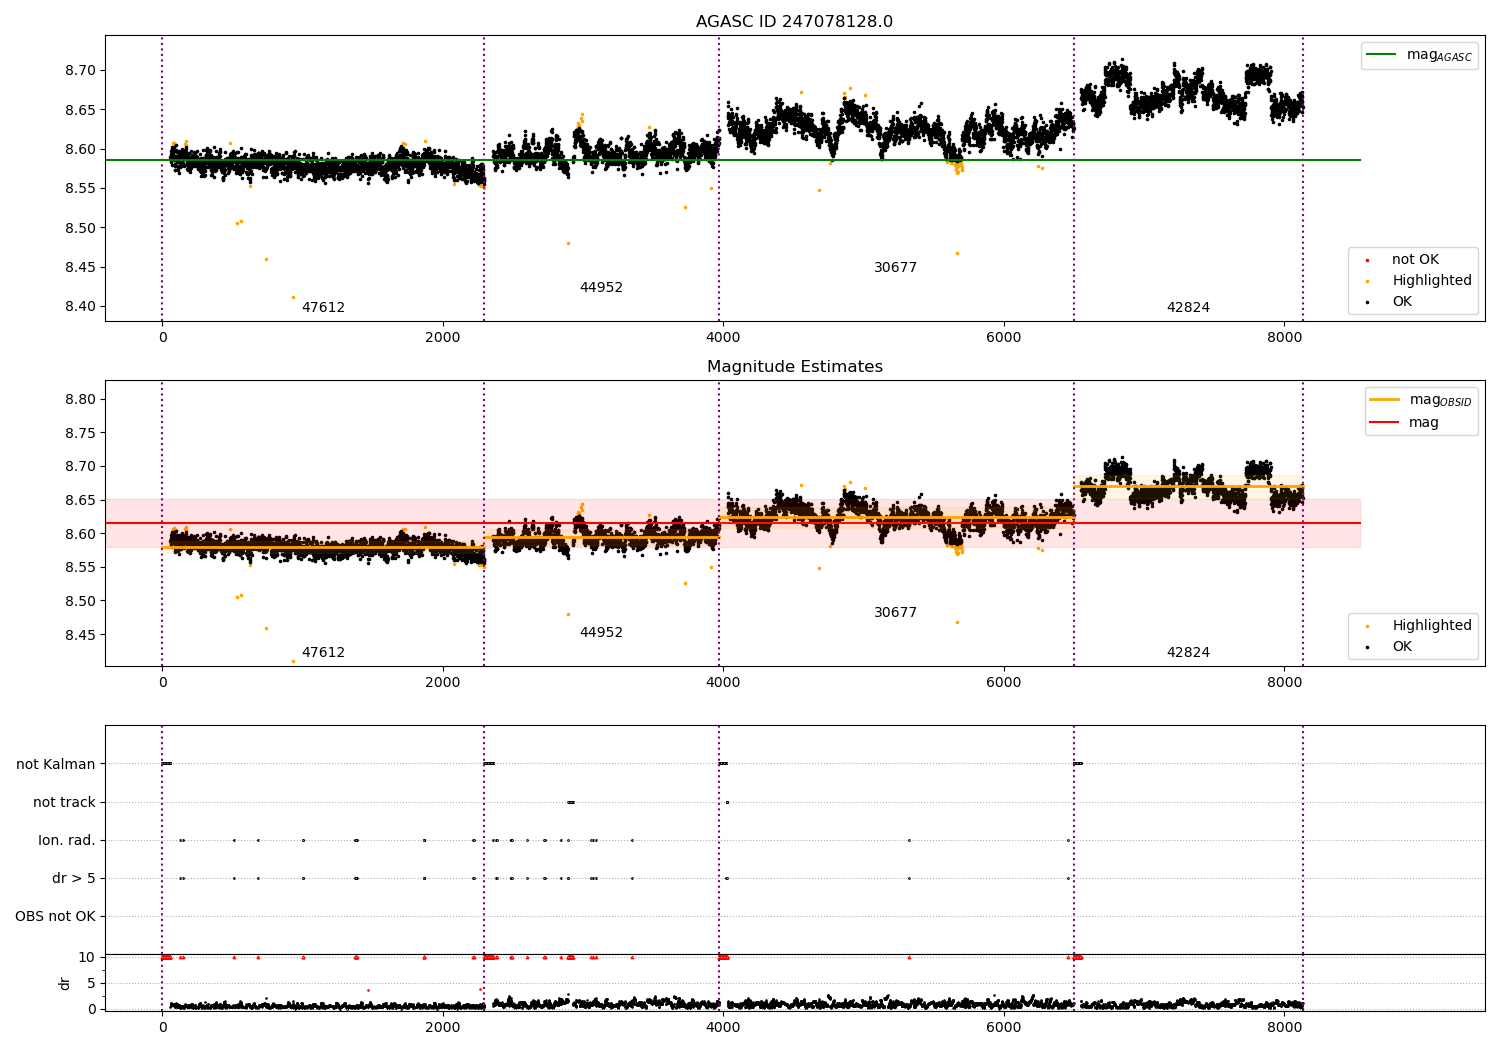Click the 'not Kalman' row label
This screenshot has height=1050, width=1500.
56,765
